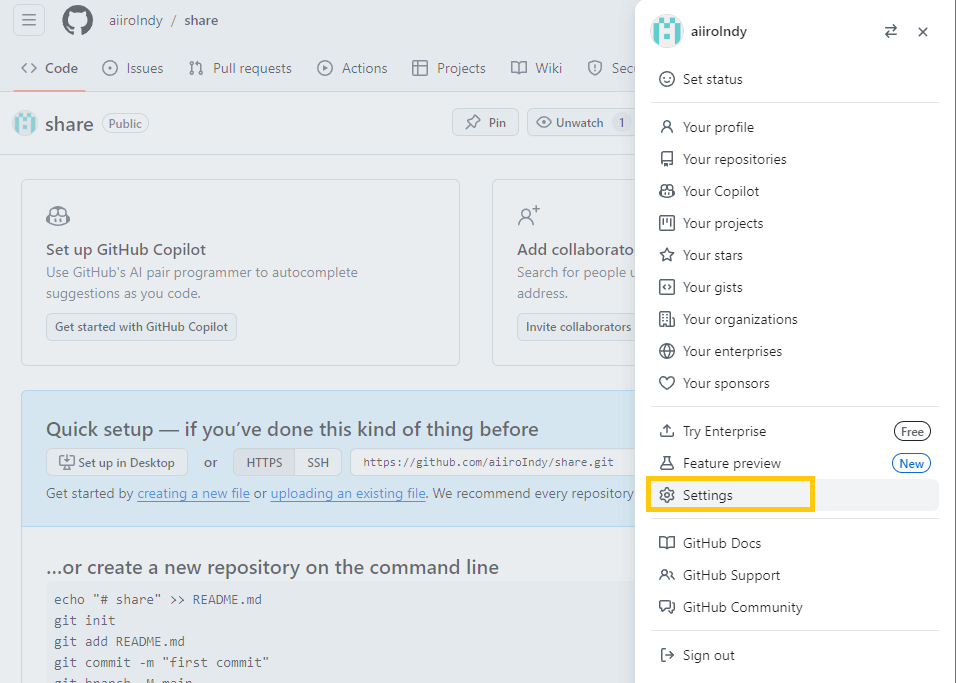Click the Unwatch button
This screenshot has width=956, height=683.
coord(579,123)
